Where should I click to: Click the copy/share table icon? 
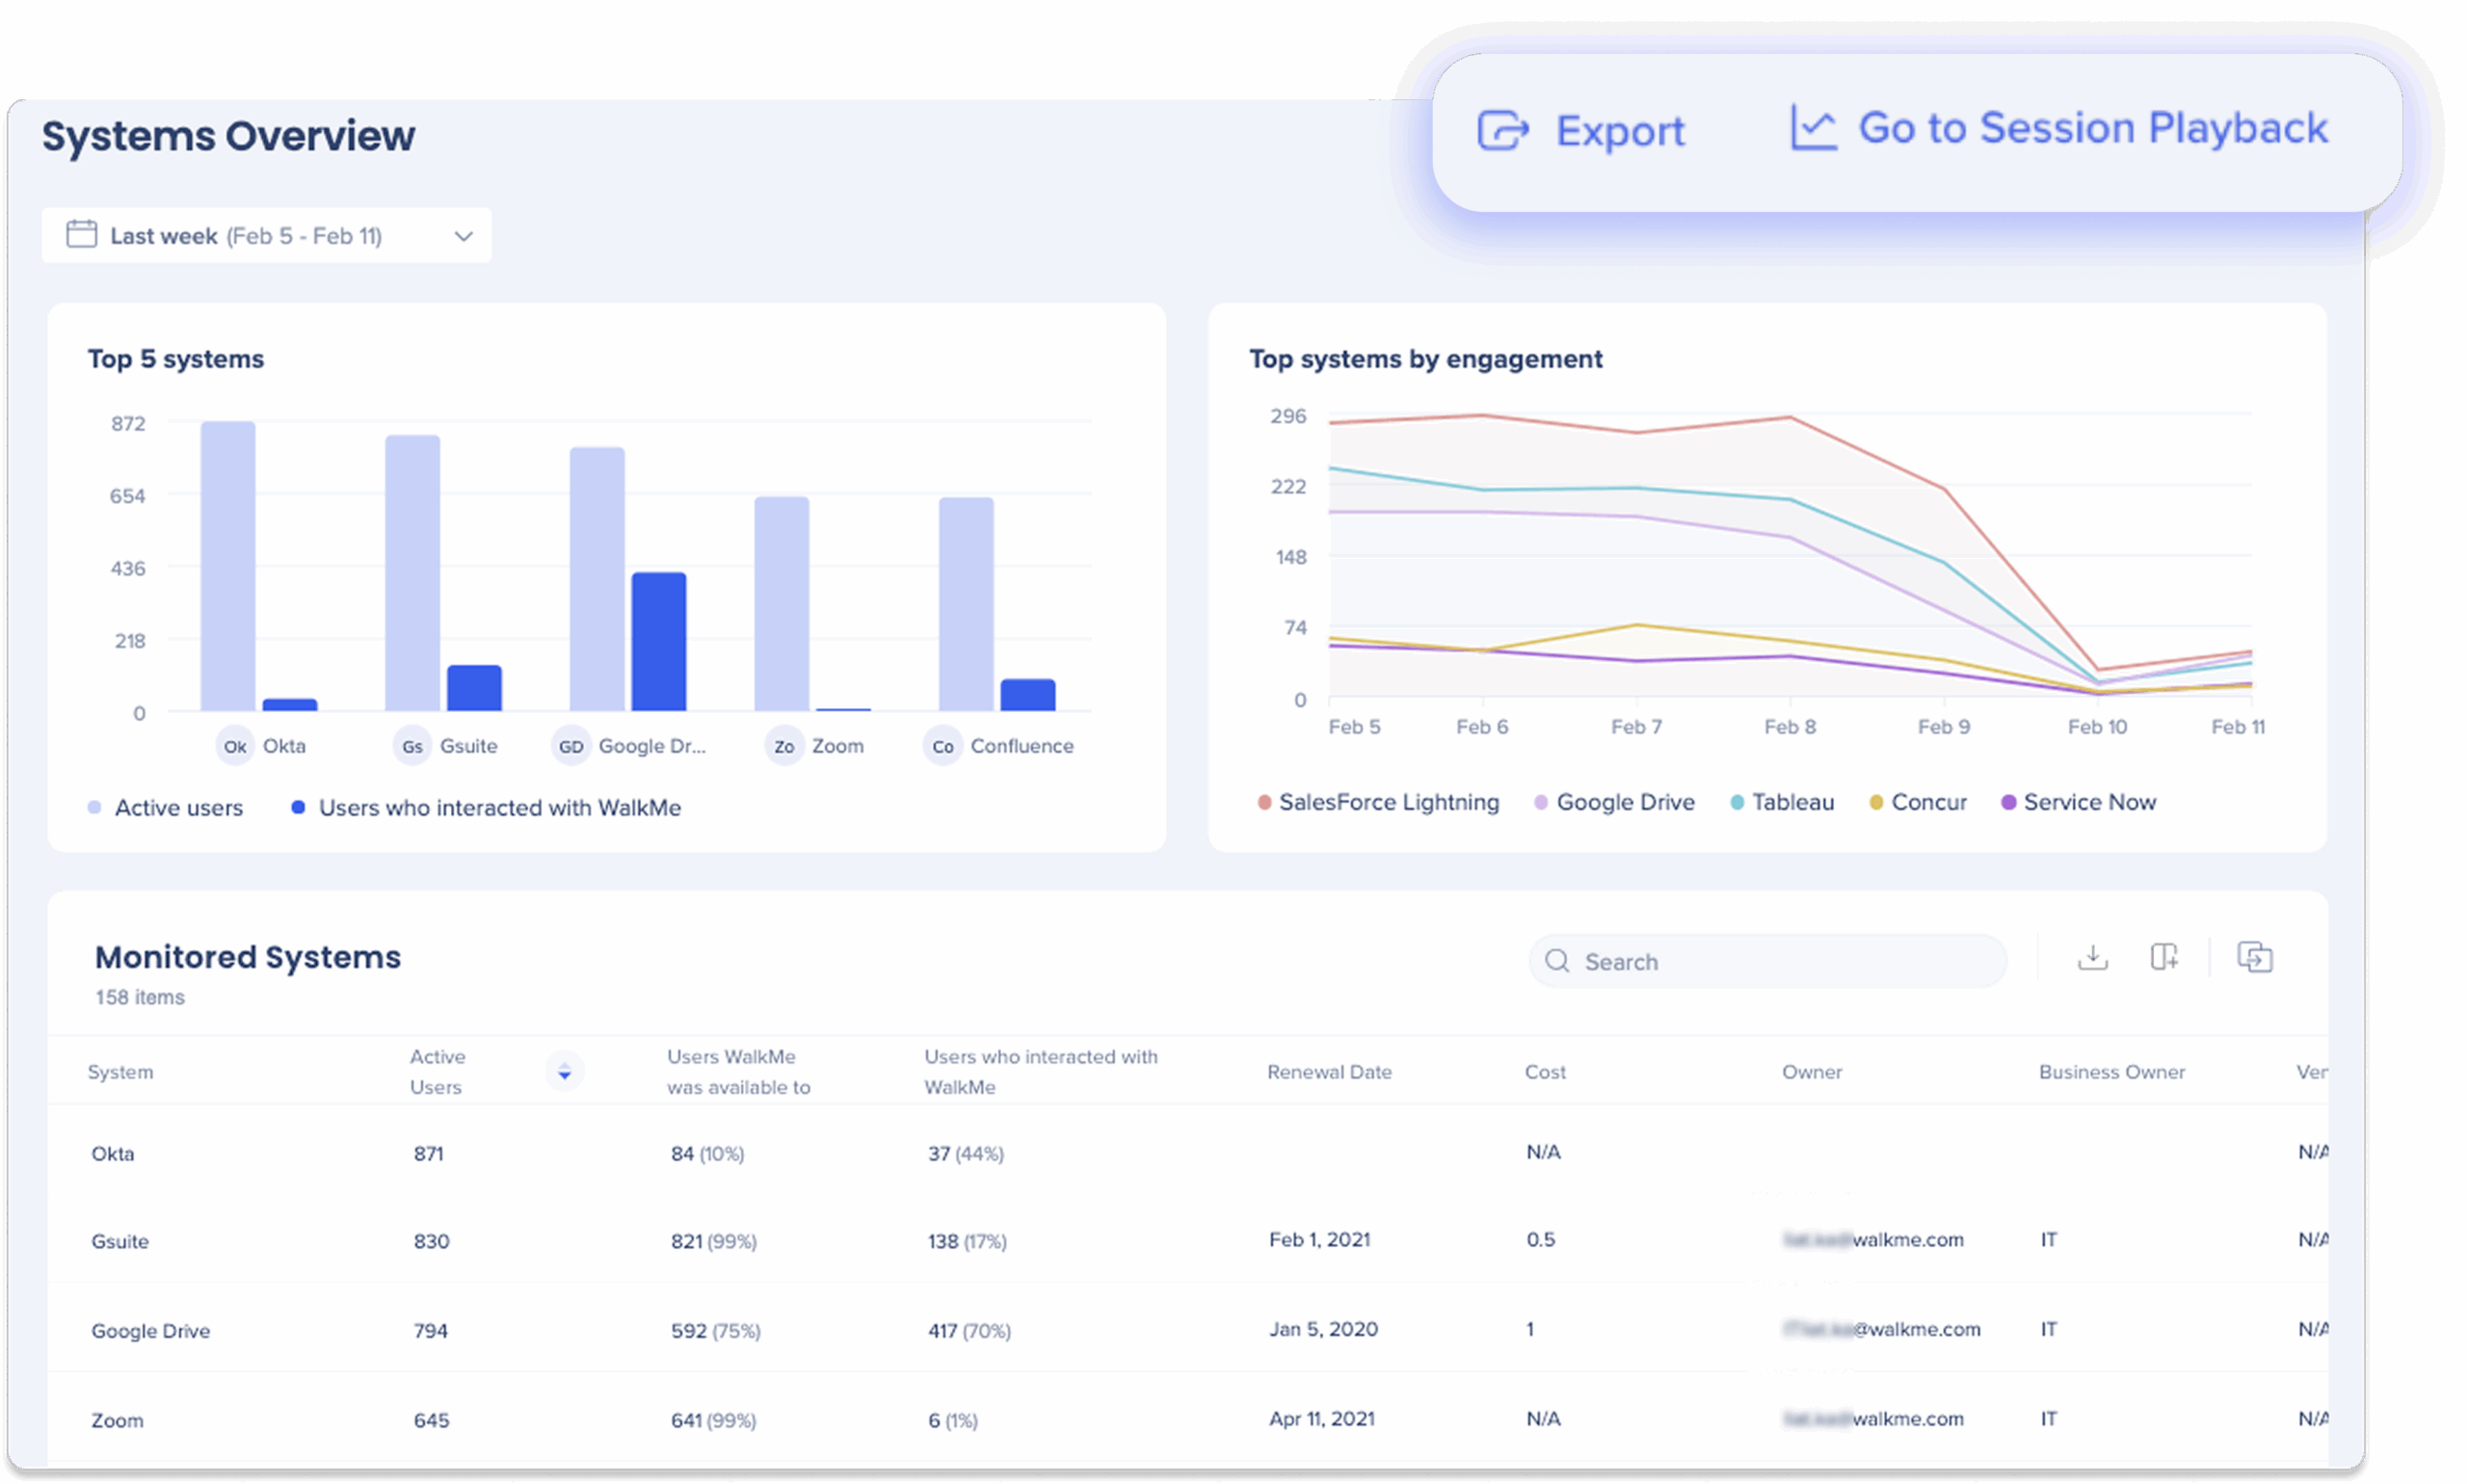click(x=2254, y=957)
